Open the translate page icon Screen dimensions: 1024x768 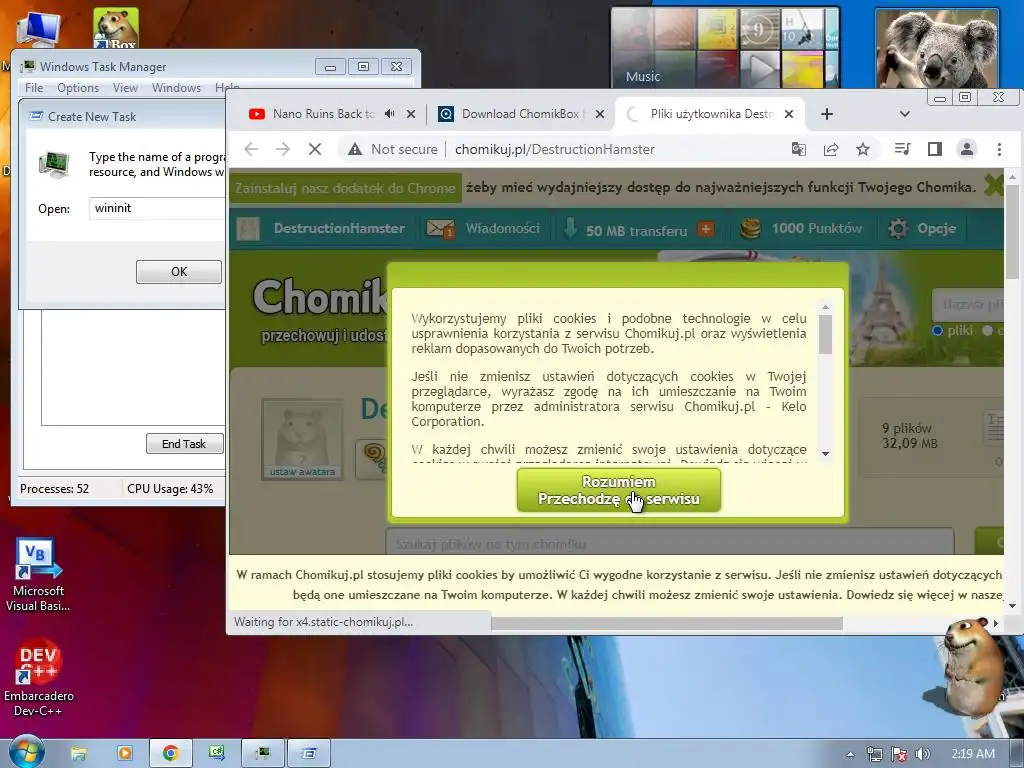[x=798, y=149]
